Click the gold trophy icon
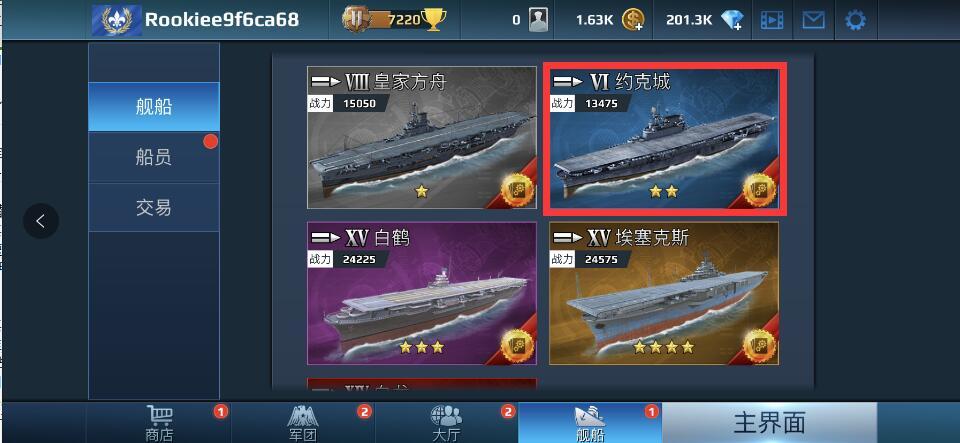This screenshot has width=960, height=443. 433,20
